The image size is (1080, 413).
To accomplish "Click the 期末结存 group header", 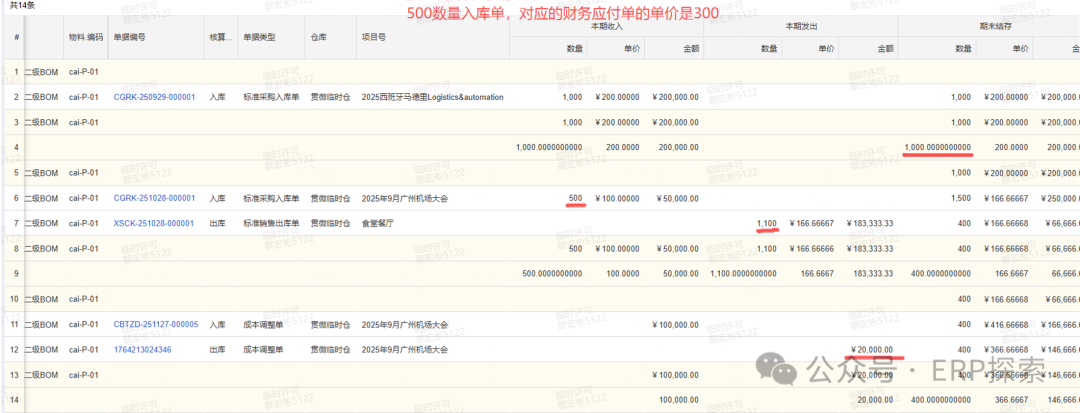I will [988, 26].
